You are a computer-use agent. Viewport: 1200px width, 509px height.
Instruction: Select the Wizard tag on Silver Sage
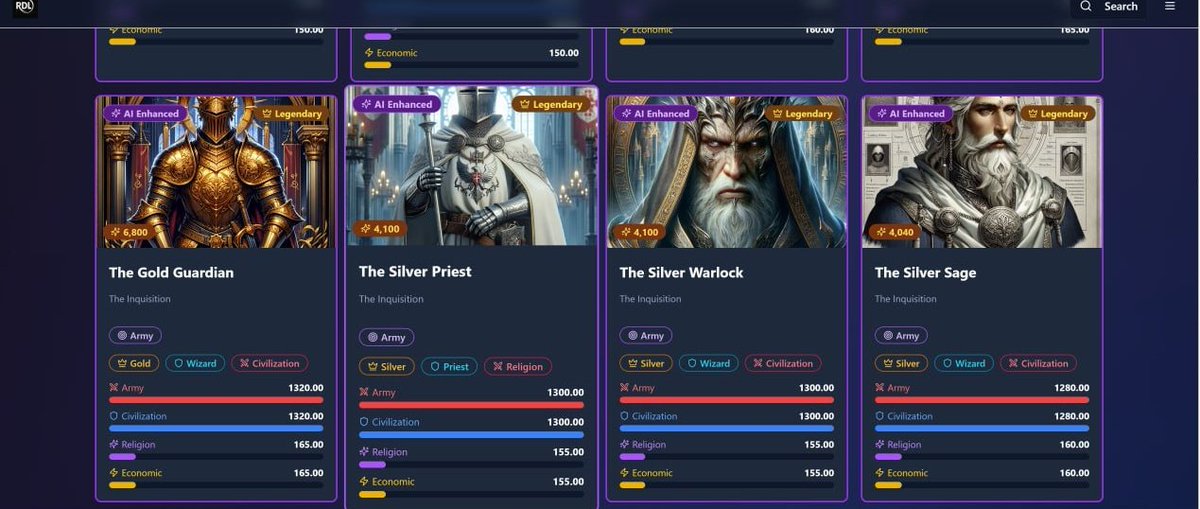964,364
